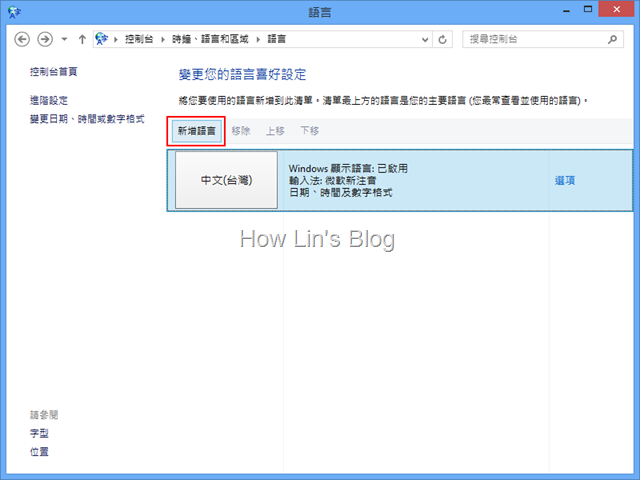Image resolution: width=640 pixels, height=480 pixels.
Task: Go up one level with up arrow
Action: pos(82,40)
